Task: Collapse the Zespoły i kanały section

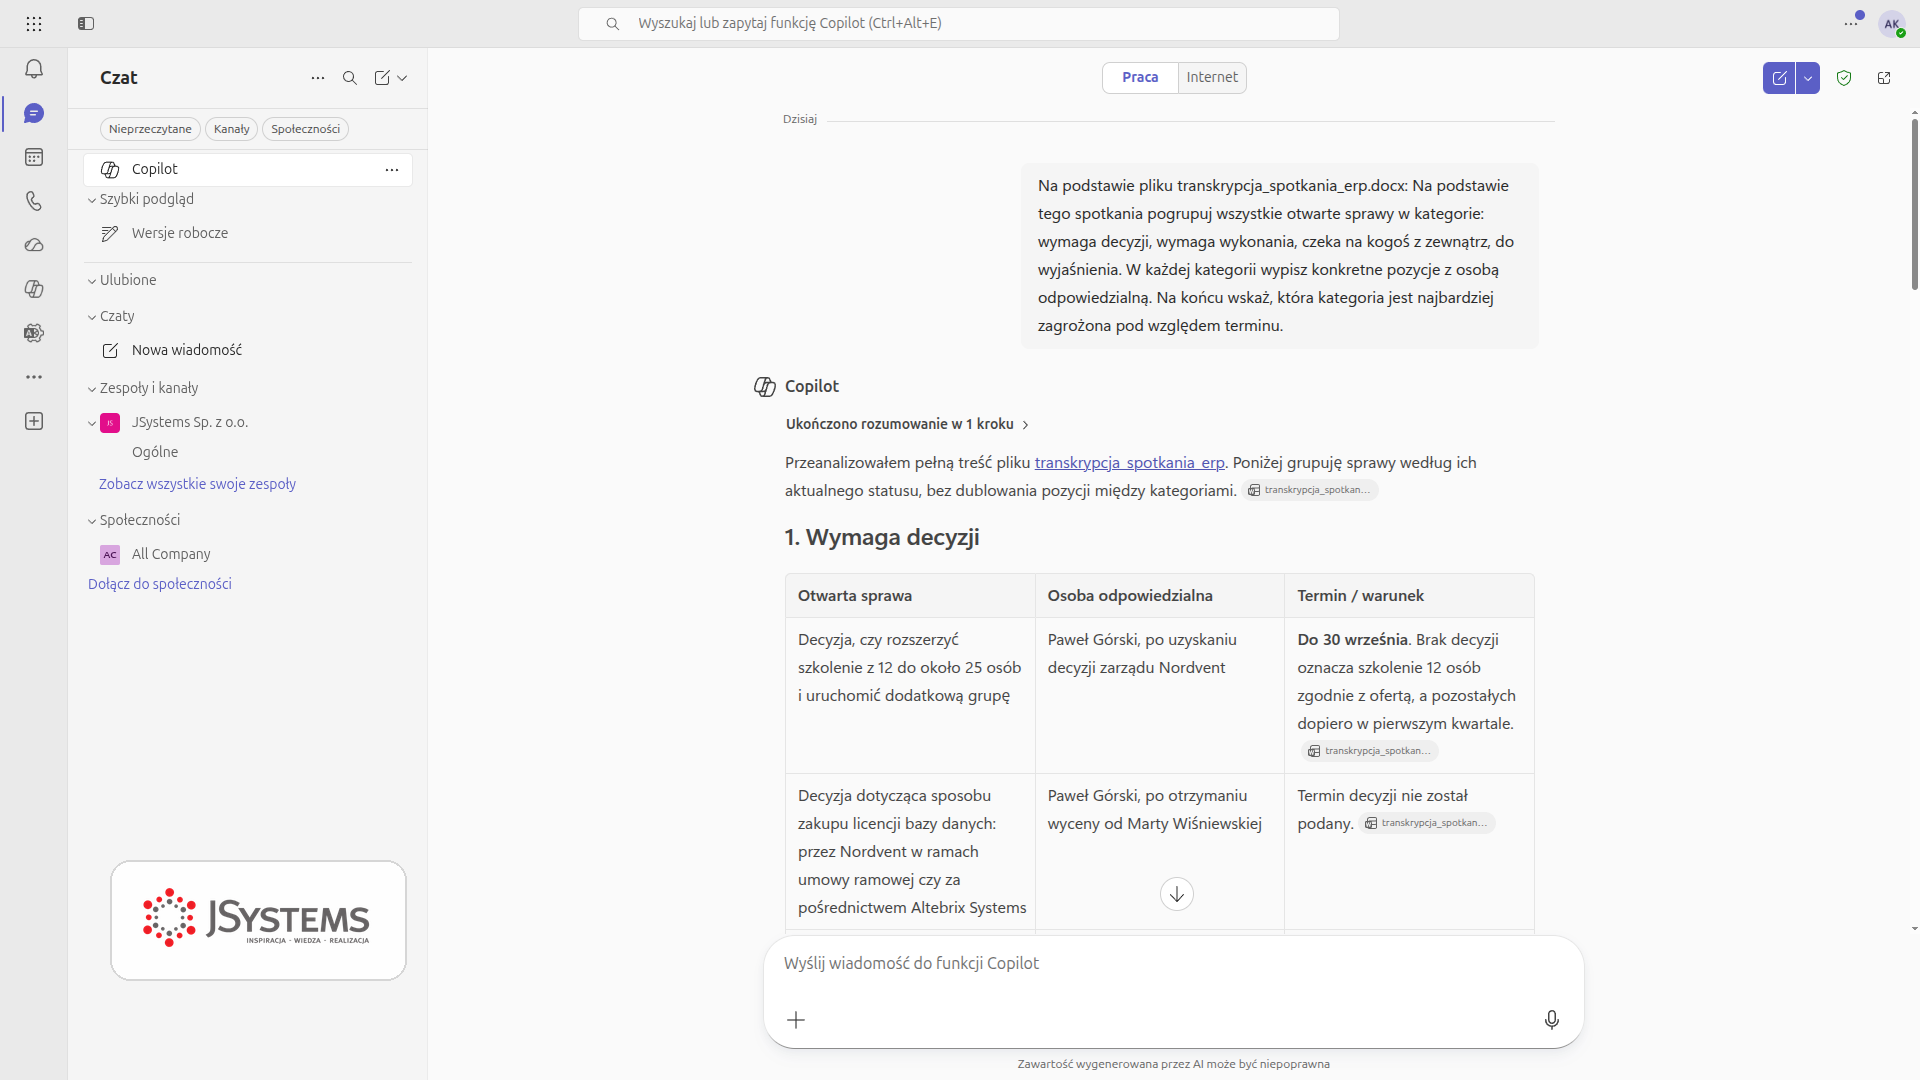Action: [x=92, y=389]
